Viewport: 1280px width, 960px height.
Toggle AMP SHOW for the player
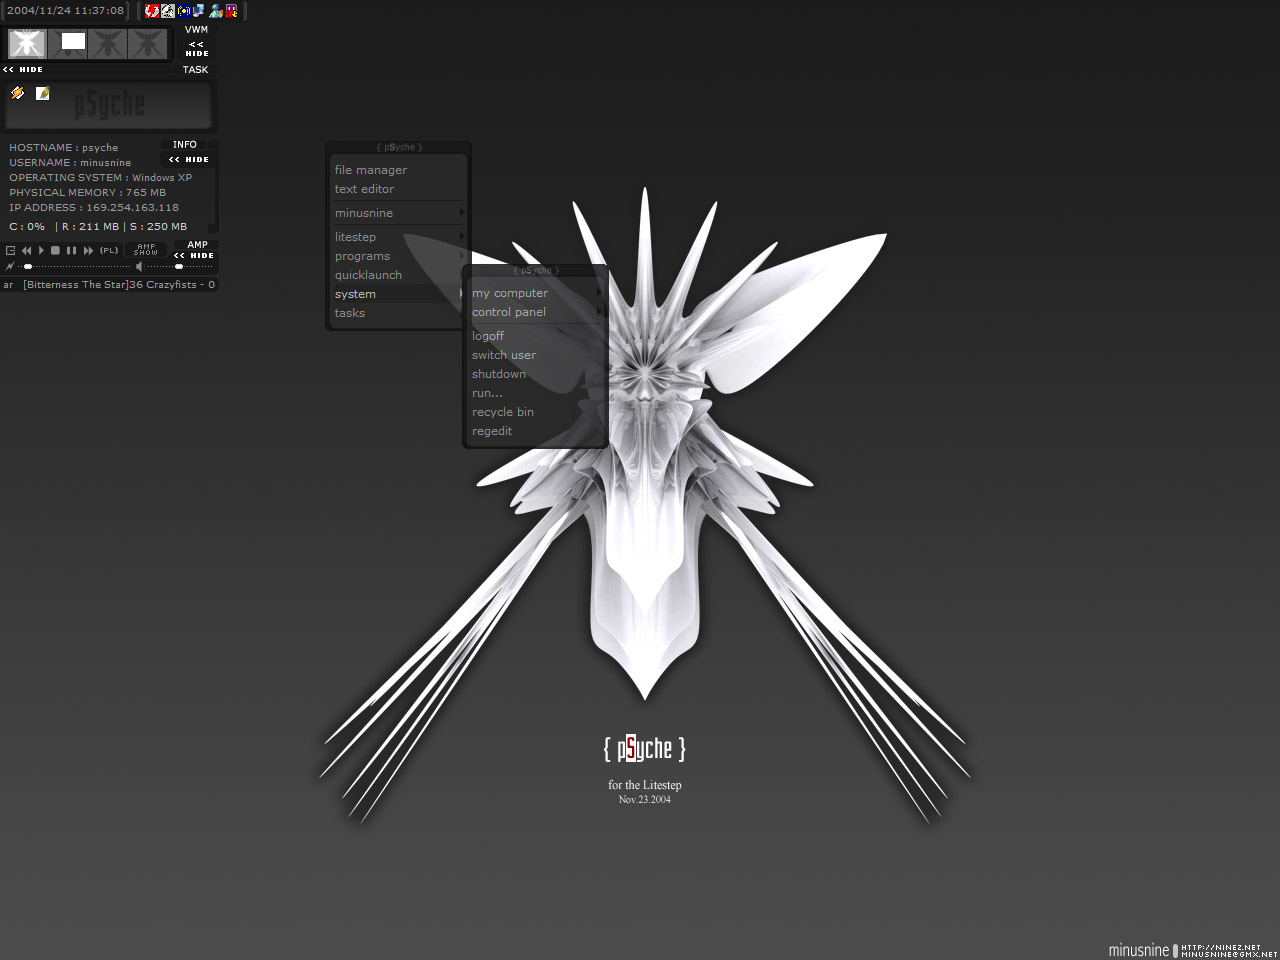pos(146,250)
